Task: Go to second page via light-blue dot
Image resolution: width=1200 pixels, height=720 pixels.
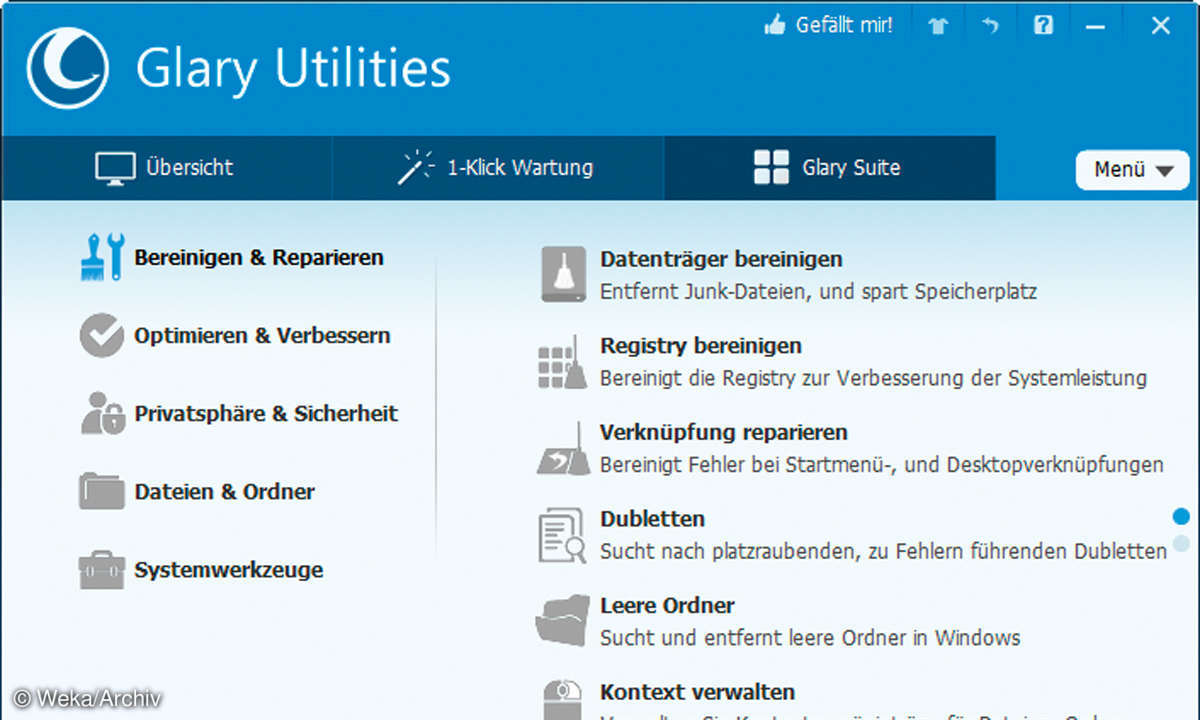Action: pyautogui.click(x=1181, y=544)
